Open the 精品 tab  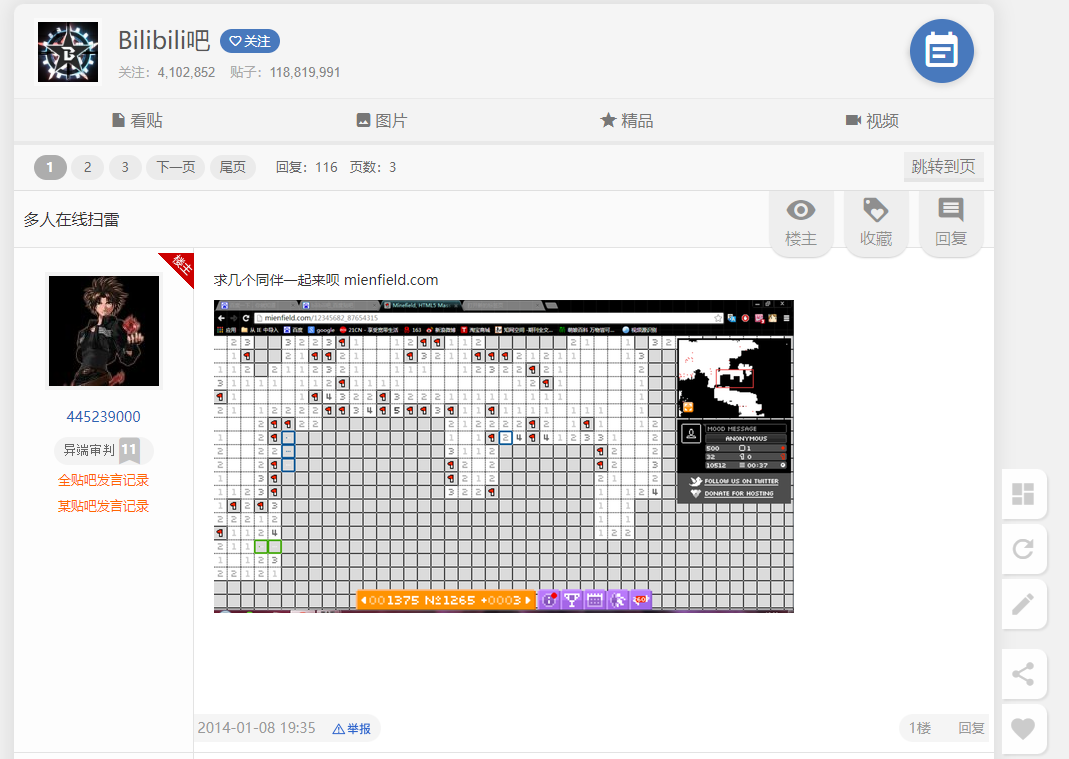pyautogui.click(x=627, y=121)
